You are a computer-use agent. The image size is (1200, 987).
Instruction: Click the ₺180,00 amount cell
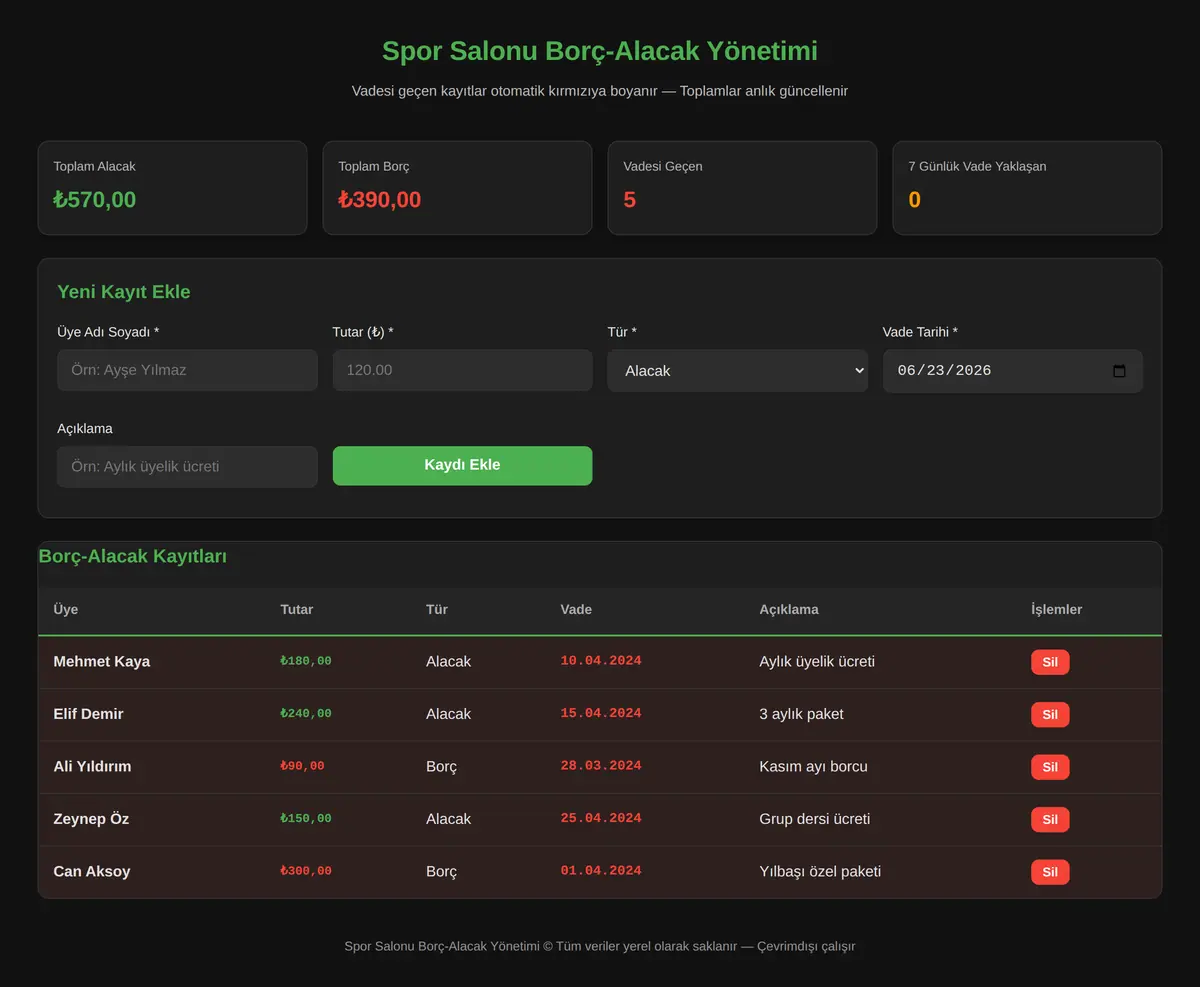(306, 661)
